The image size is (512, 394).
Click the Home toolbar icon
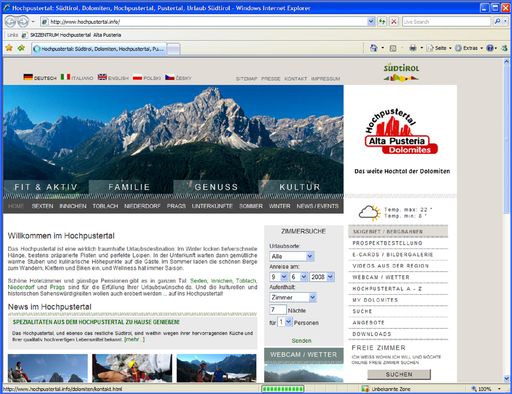tap(374, 48)
